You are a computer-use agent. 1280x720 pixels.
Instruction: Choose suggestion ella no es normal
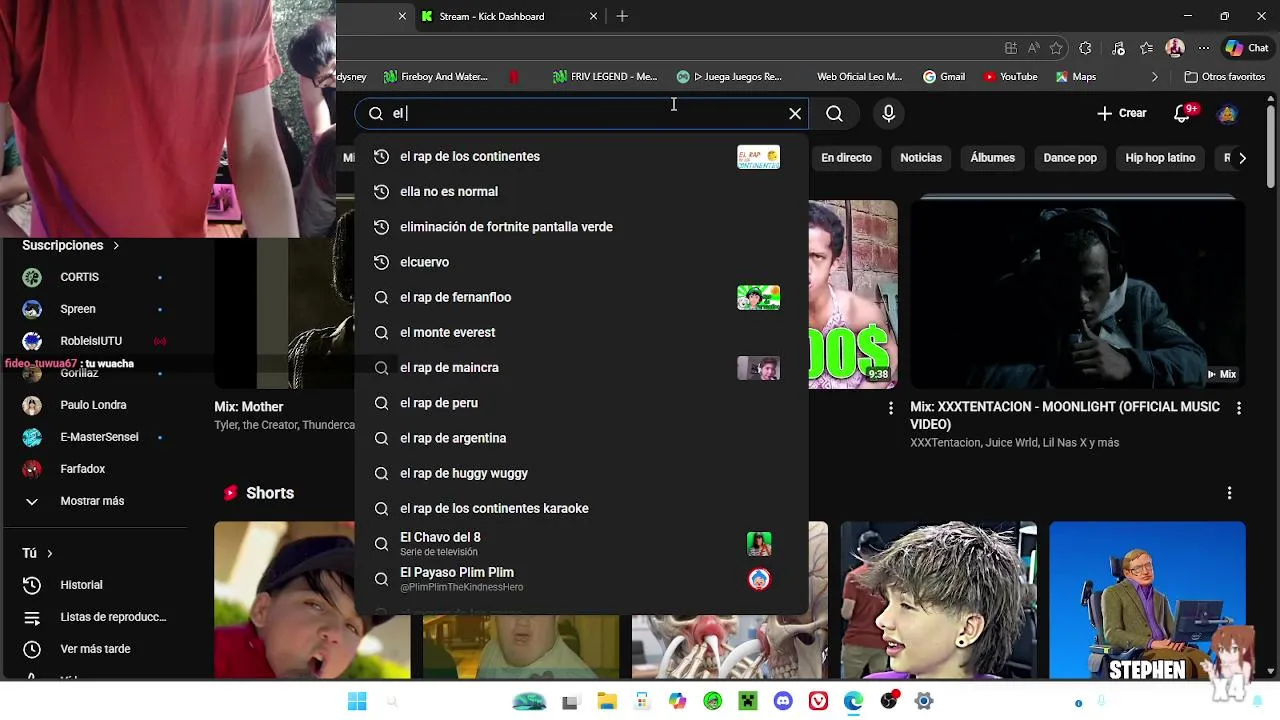(581, 192)
